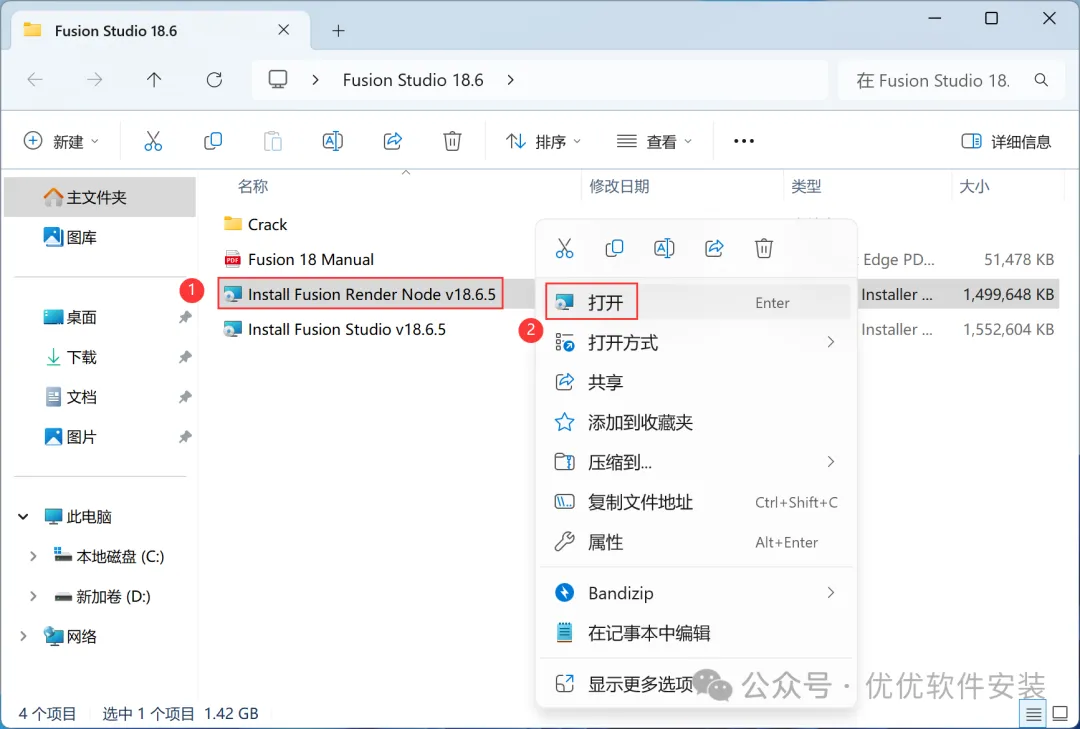1080x729 pixels.
Task: Click the Delete trash icon in the toolbar
Action: tap(452, 141)
